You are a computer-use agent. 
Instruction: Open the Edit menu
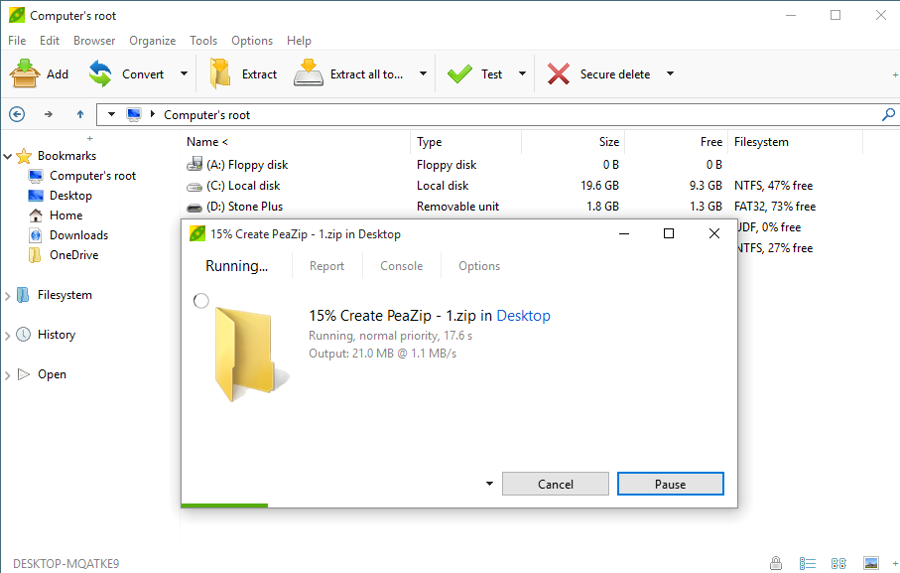tap(49, 41)
